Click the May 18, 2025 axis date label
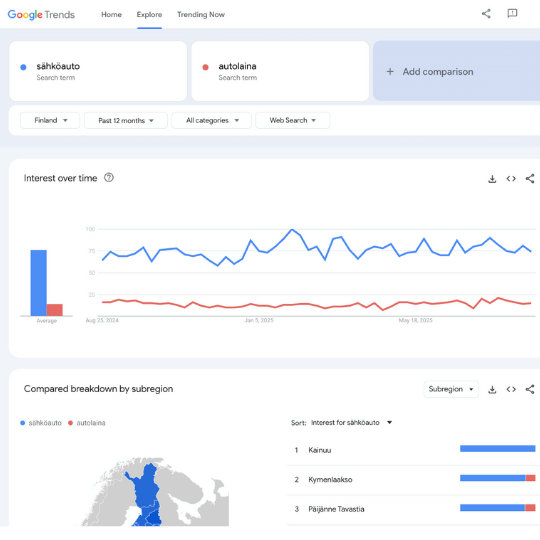The width and height of the screenshot is (540, 540). tap(415, 320)
